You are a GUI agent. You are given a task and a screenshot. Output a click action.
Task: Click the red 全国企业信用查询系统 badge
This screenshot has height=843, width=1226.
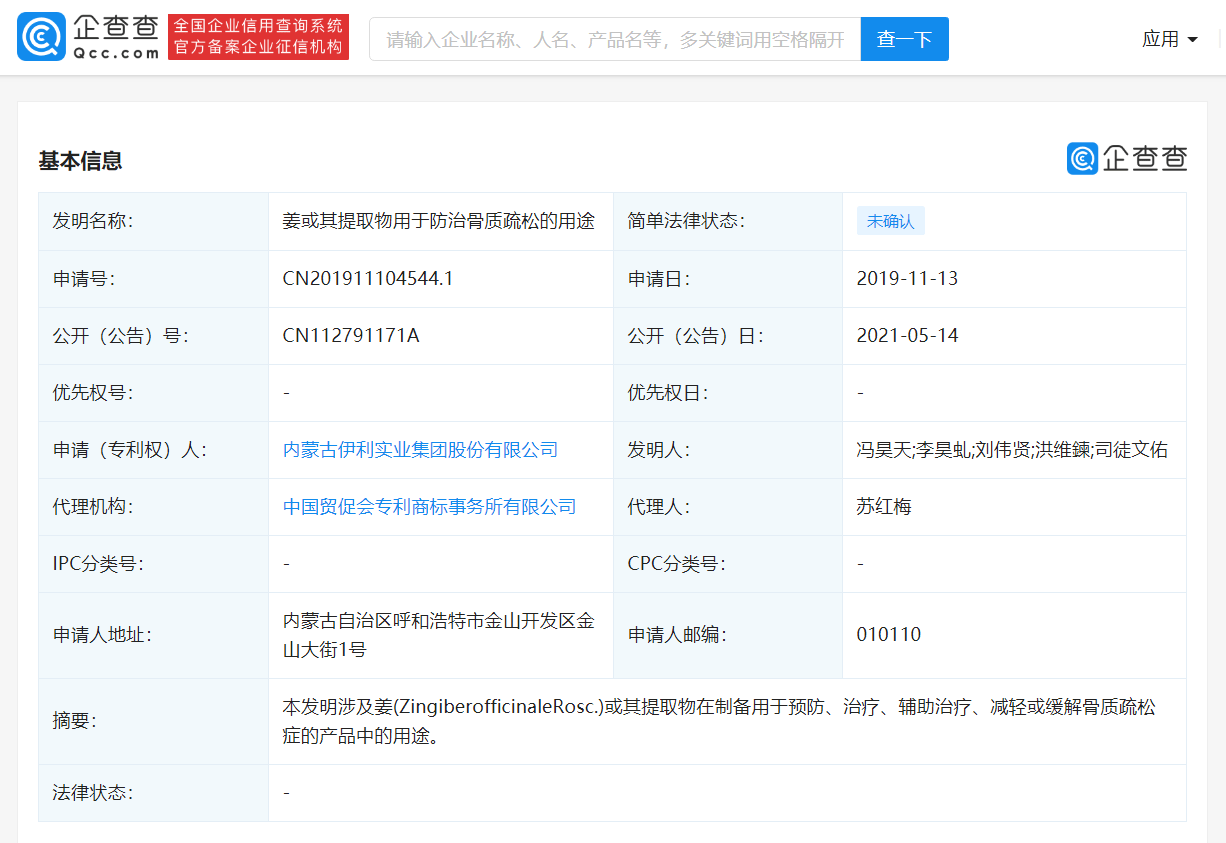click(x=258, y=37)
